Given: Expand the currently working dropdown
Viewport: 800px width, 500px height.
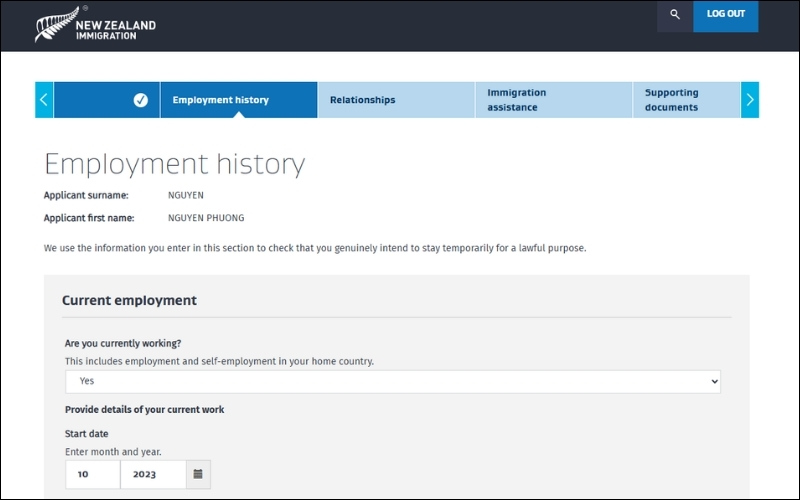Looking at the screenshot, I should 392,381.
